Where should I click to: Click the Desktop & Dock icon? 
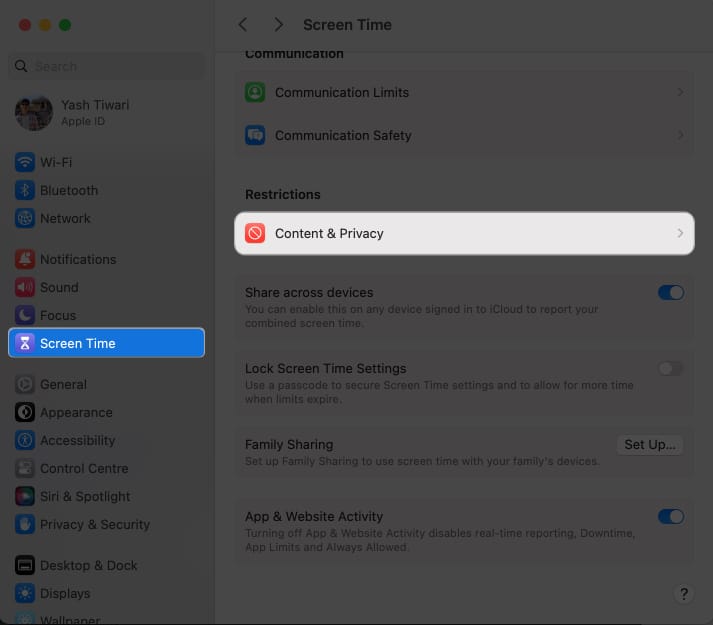pyautogui.click(x=25, y=565)
